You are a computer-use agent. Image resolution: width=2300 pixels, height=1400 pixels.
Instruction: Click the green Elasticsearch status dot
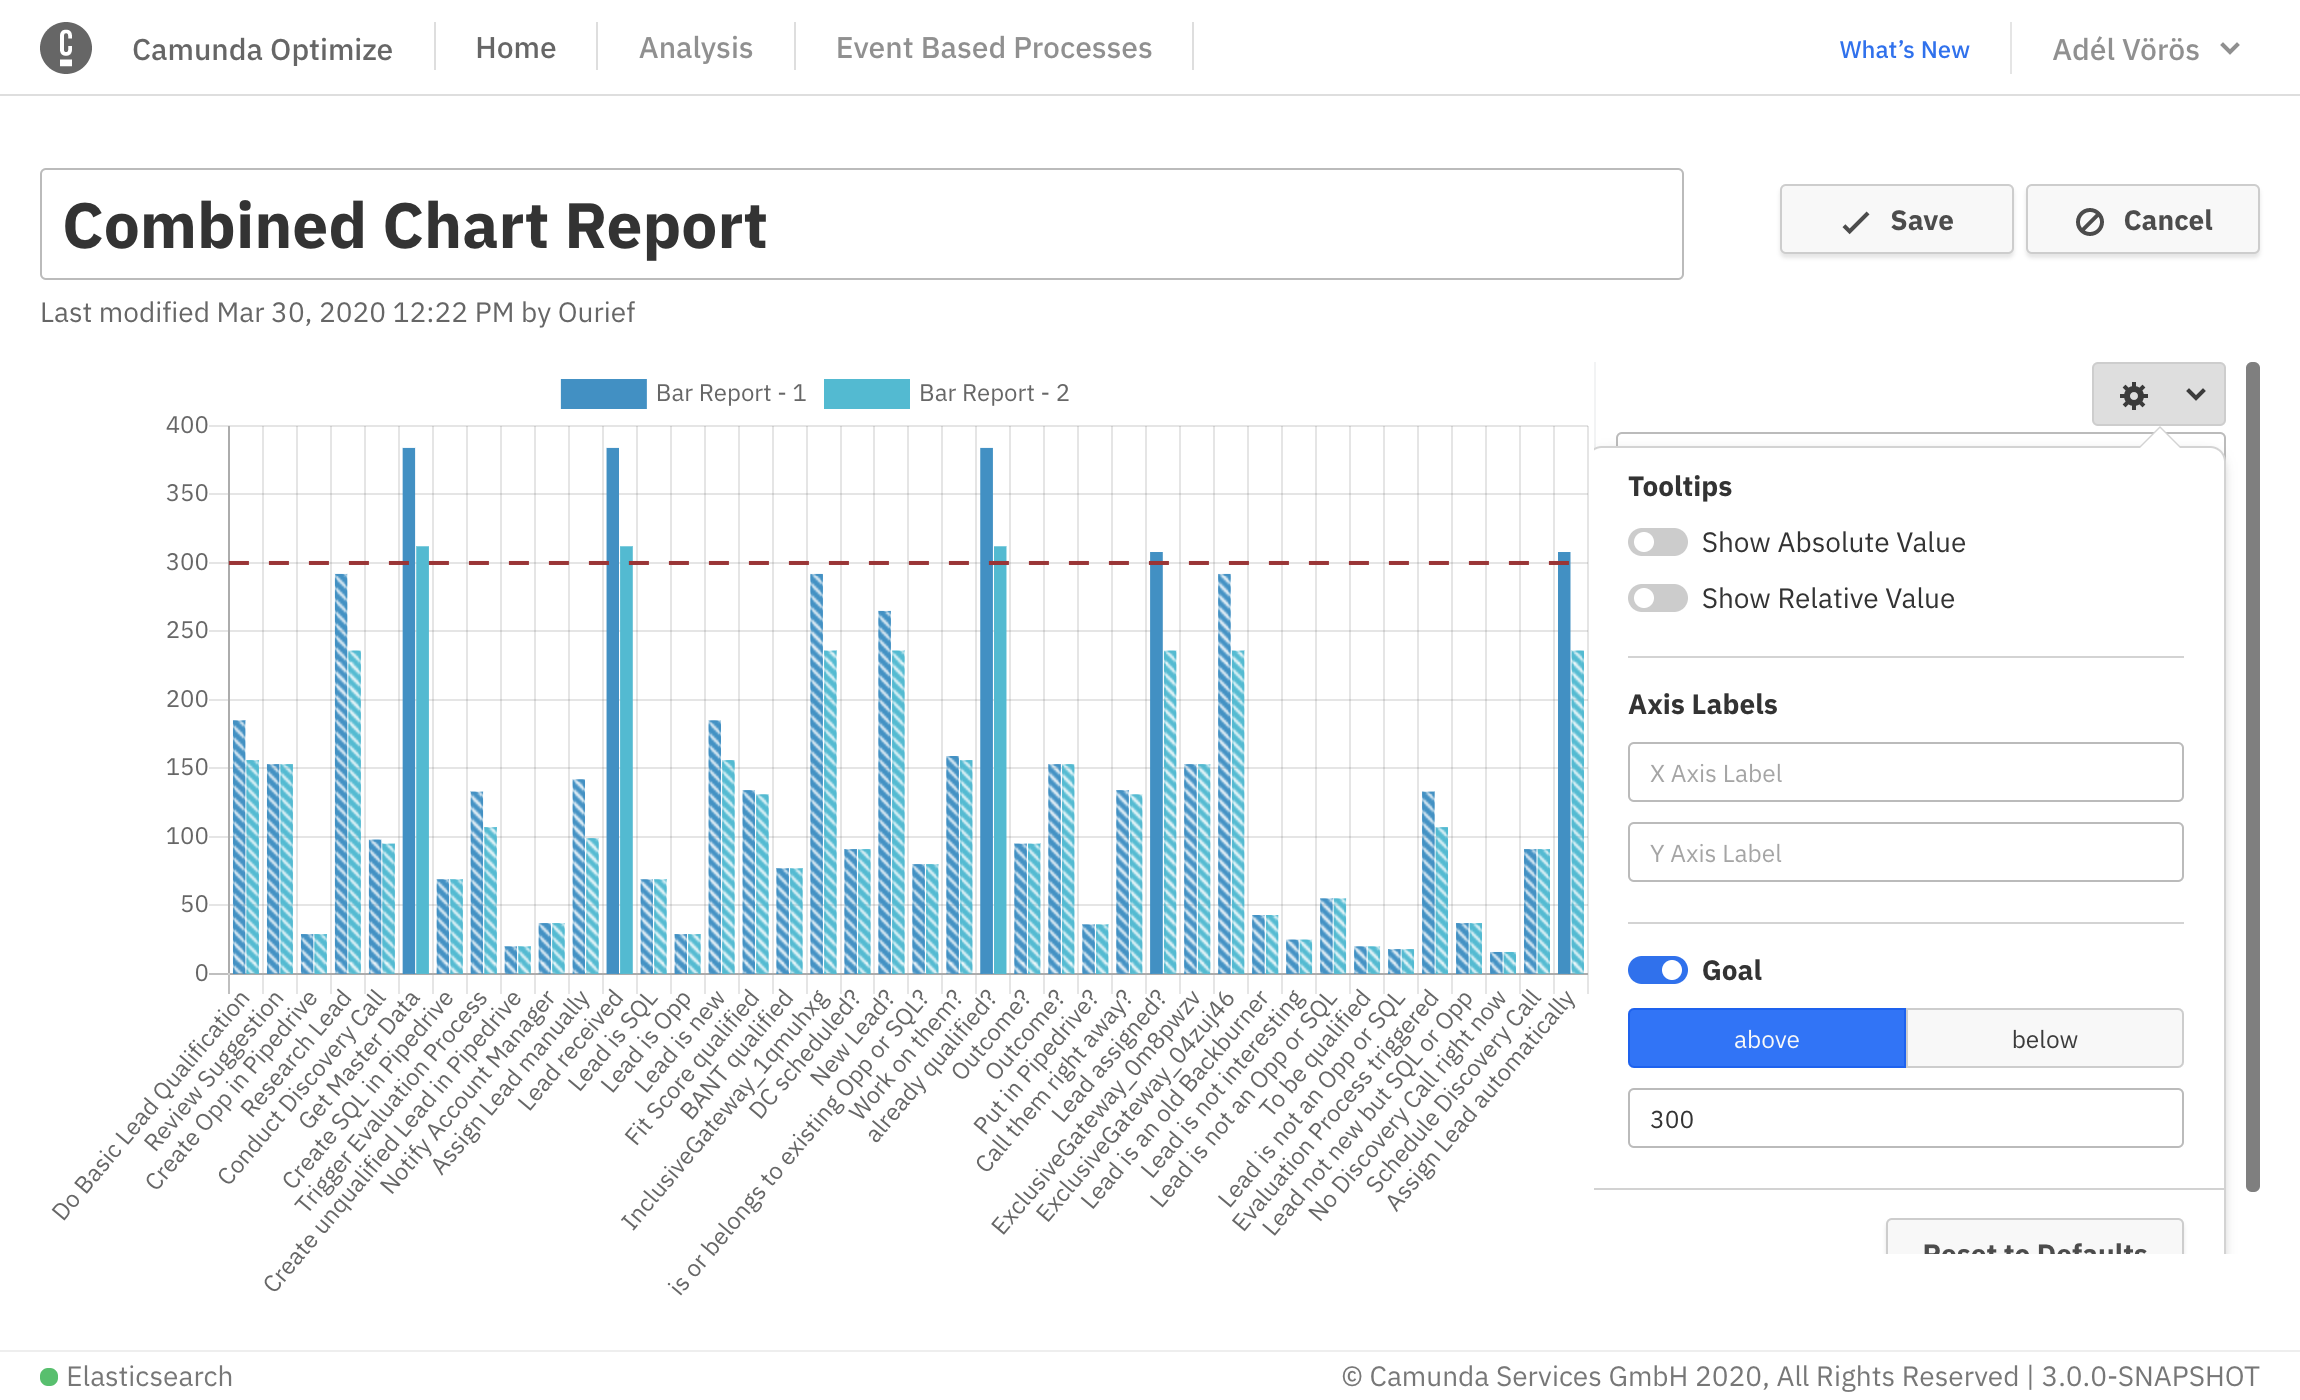pyautogui.click(x=48, y=1377)
